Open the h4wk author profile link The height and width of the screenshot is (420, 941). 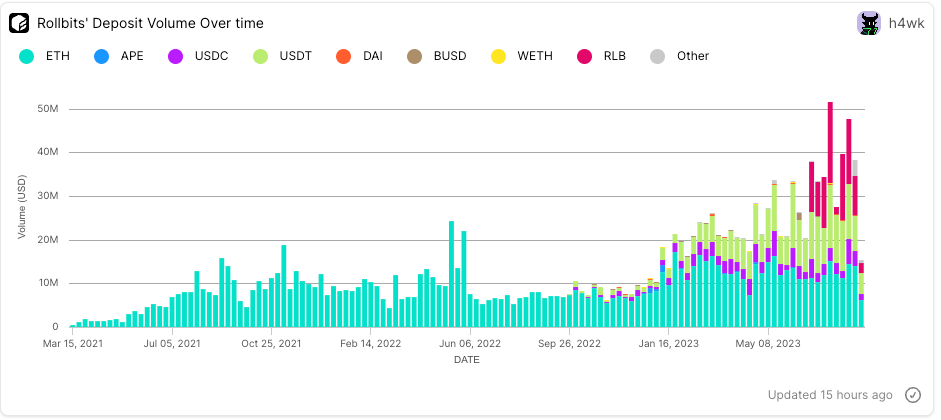pyautogui.click(x=908, y=24)
